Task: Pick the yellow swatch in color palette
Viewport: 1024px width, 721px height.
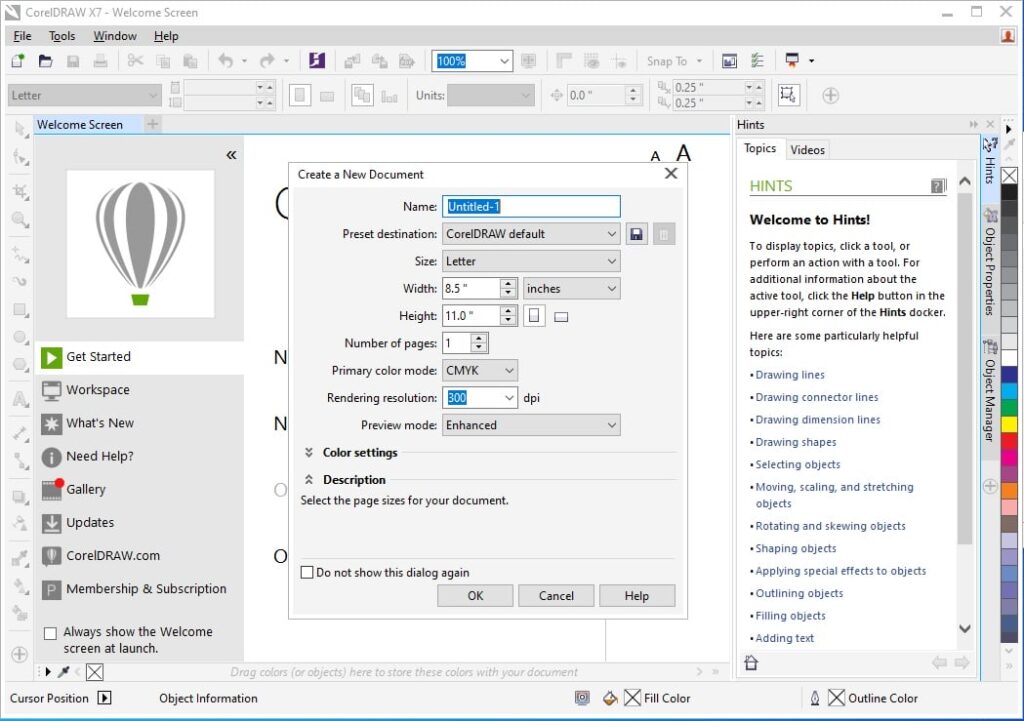Action: [1010, 425]
